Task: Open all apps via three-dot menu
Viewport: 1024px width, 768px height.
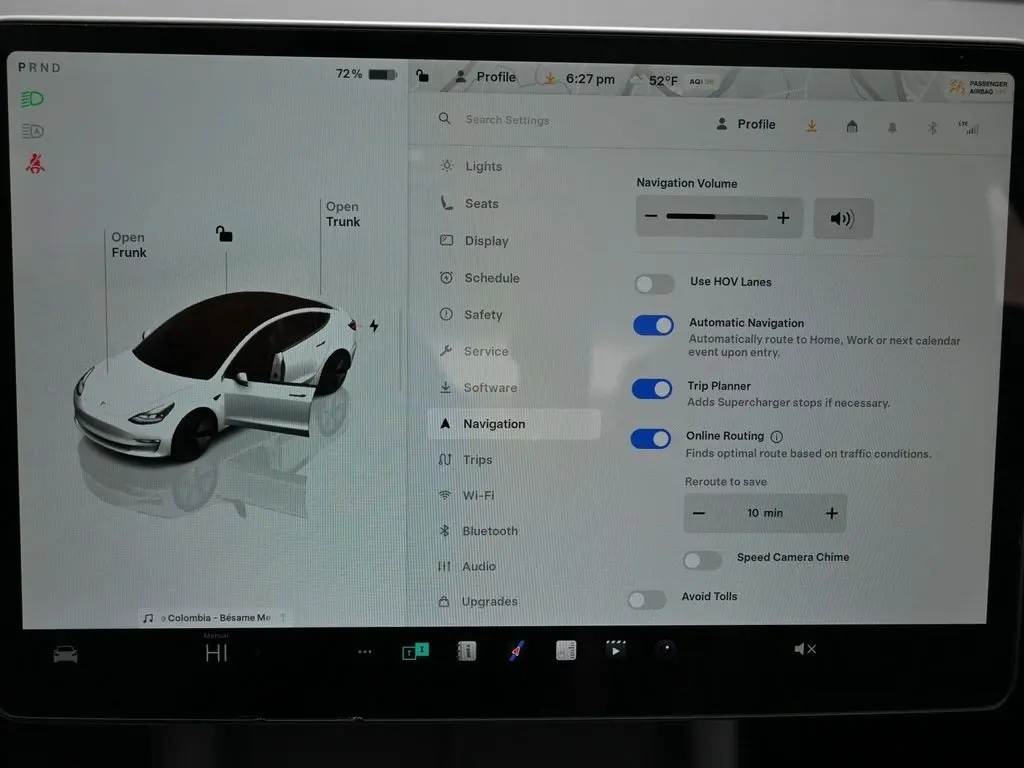Action: [x=365, y=652]
